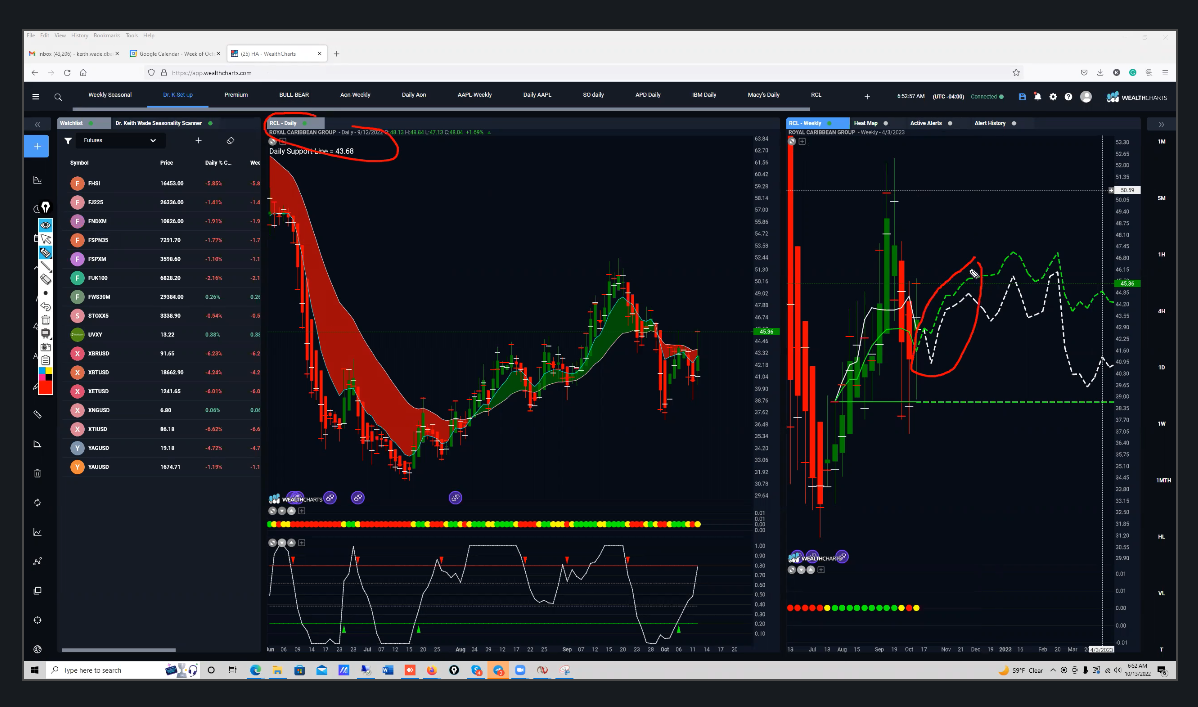This screenshot has width=1198, height=707.
Task: Reload the page in Firefox
Action: (67, 73)
